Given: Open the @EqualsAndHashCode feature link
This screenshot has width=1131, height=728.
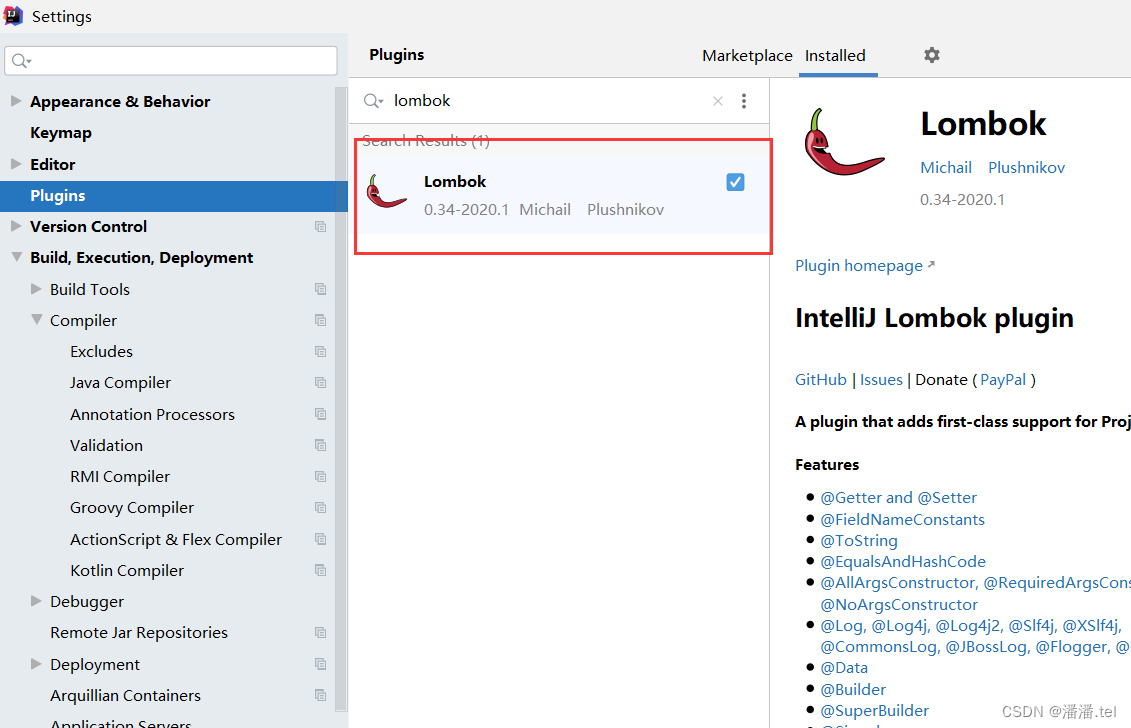Looking at the screenshot, I should click(x=903, y=561).
